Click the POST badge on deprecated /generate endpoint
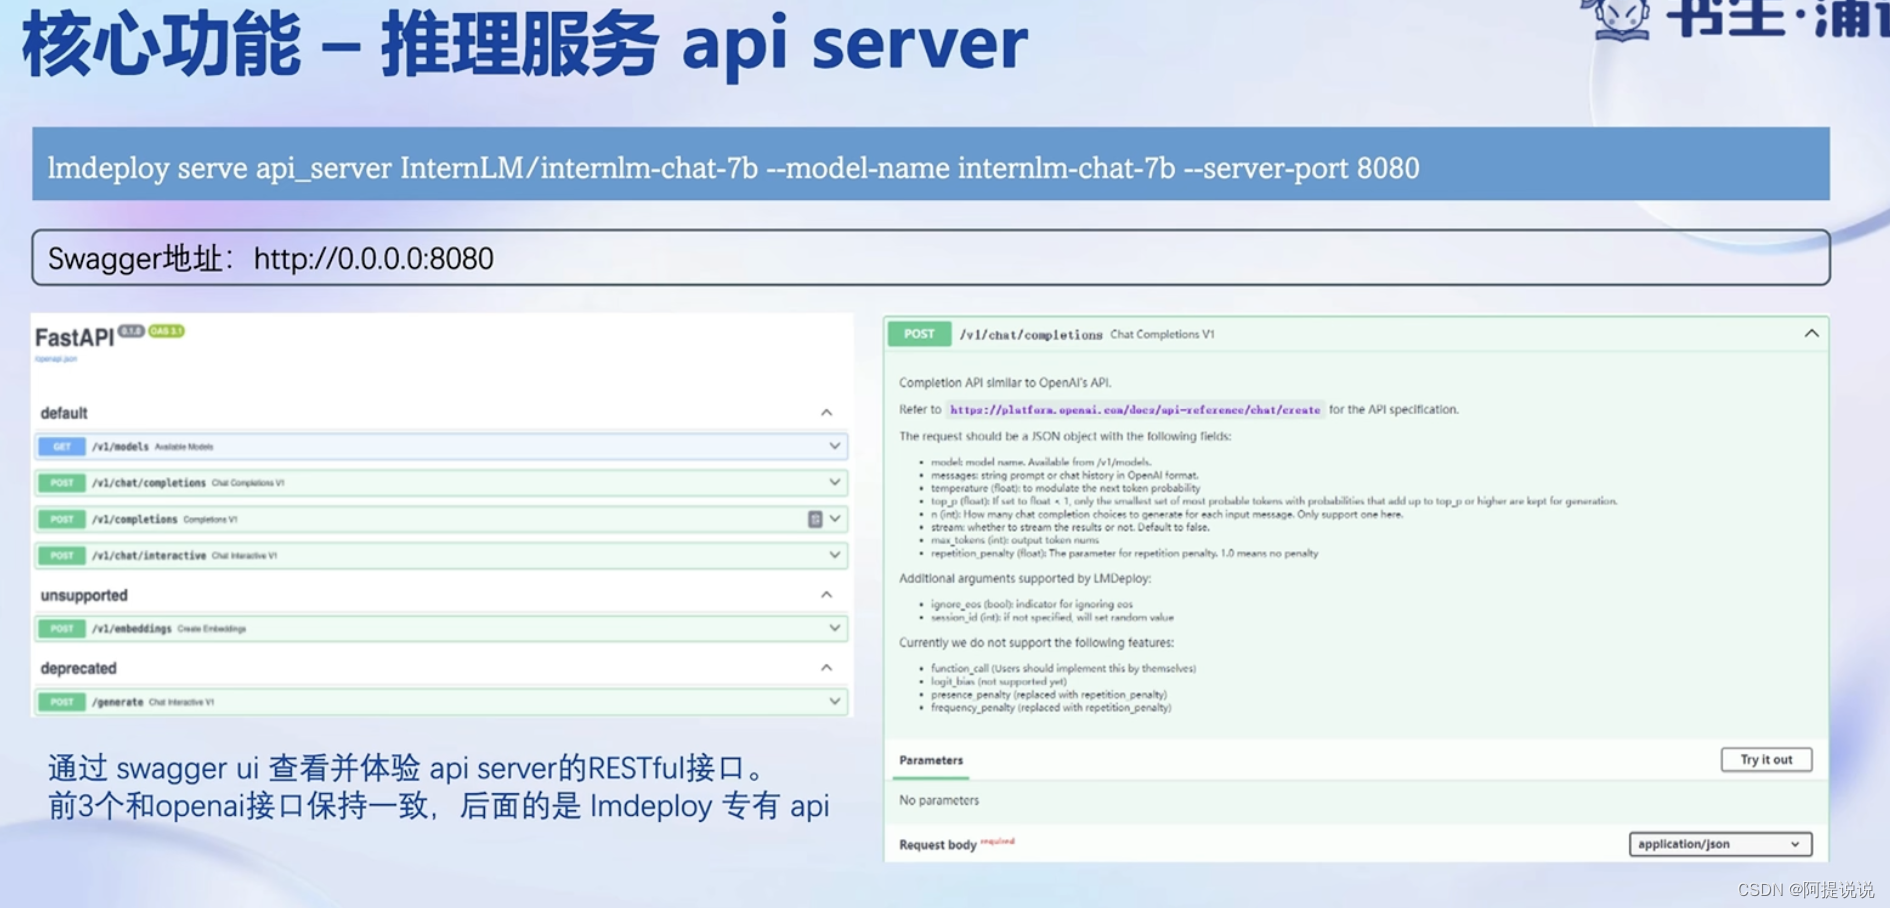This screenshot has width=1890, height=908. (61, 701)
